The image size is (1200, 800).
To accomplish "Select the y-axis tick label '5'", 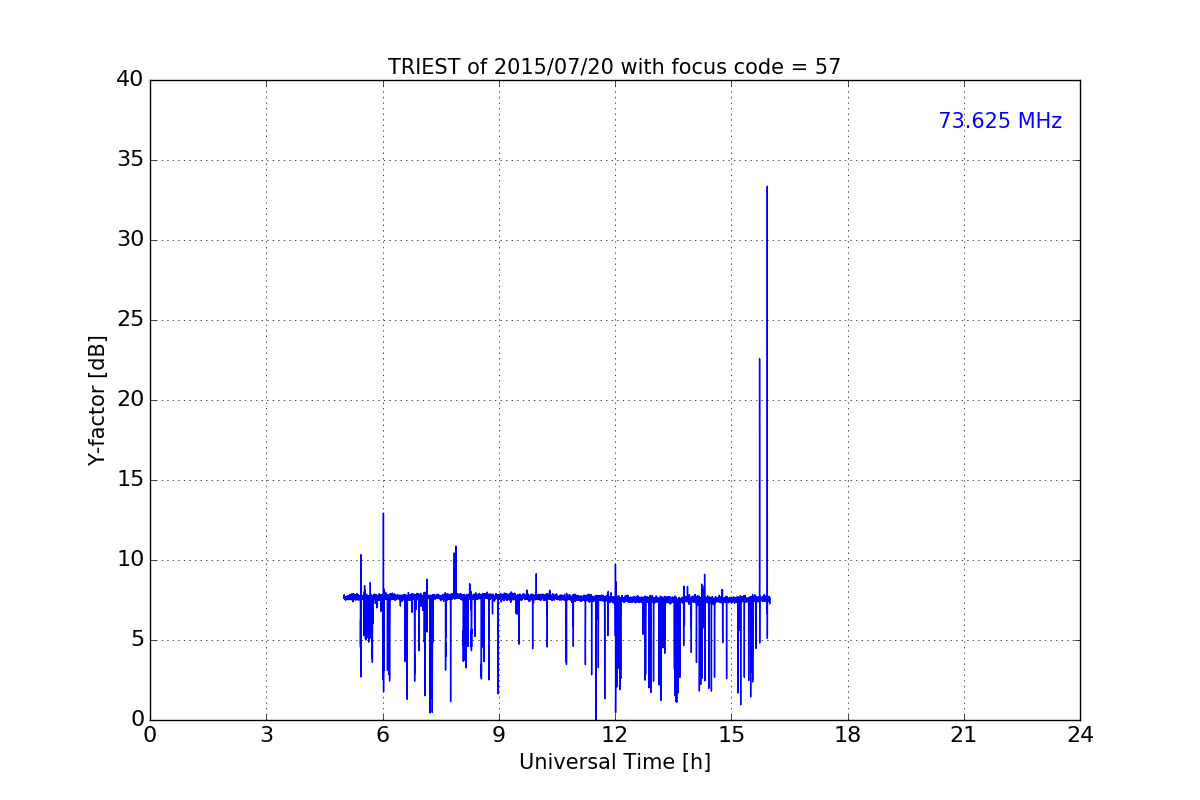I will click(x=137, y=640).
